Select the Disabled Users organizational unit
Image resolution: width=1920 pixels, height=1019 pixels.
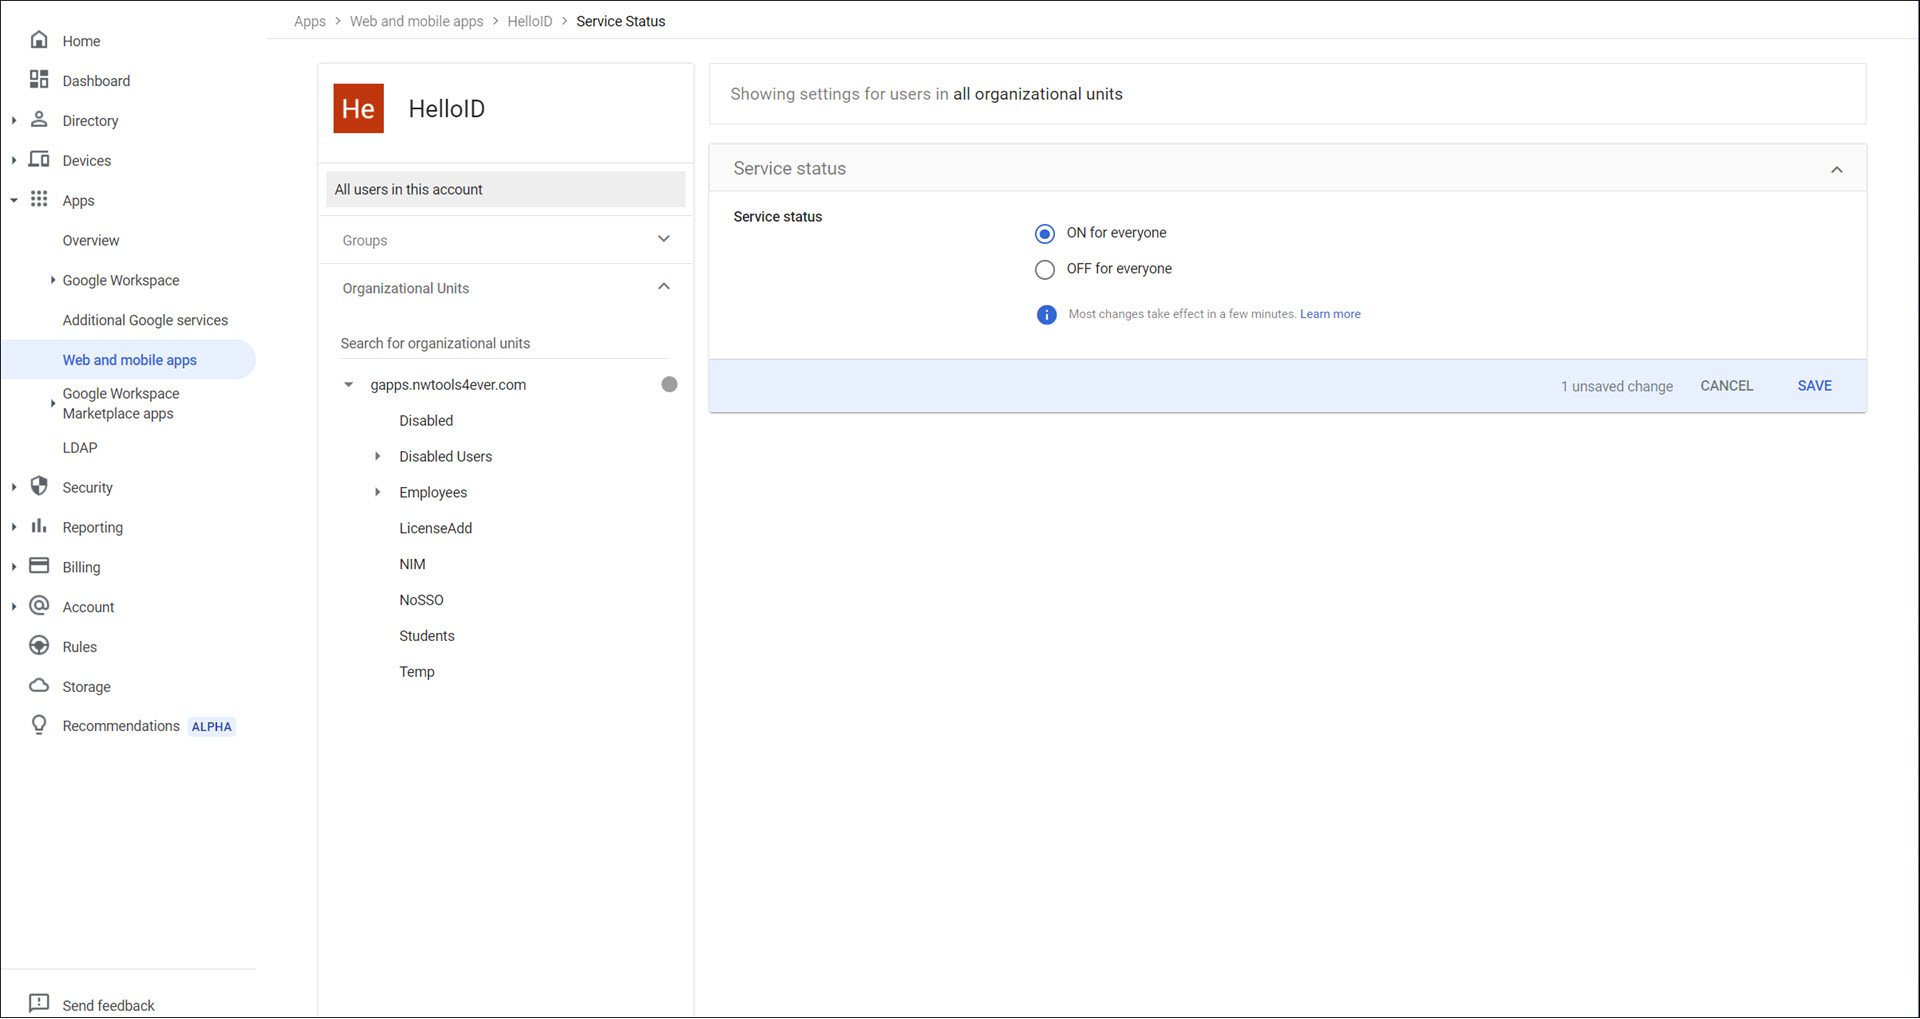445,457
